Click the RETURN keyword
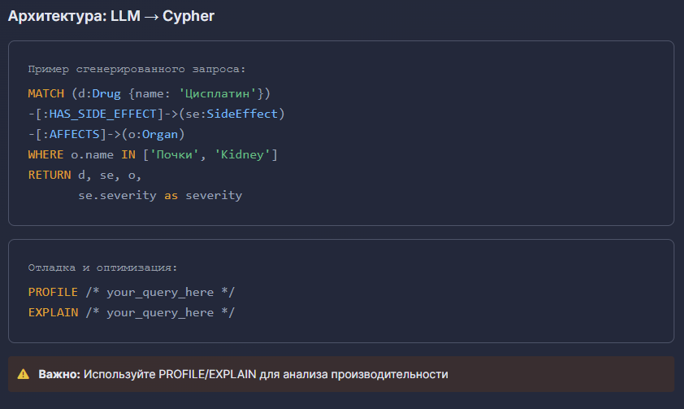The width and height of the screenshot is (684, 409). pyautogui.click(x=49, y=175)
